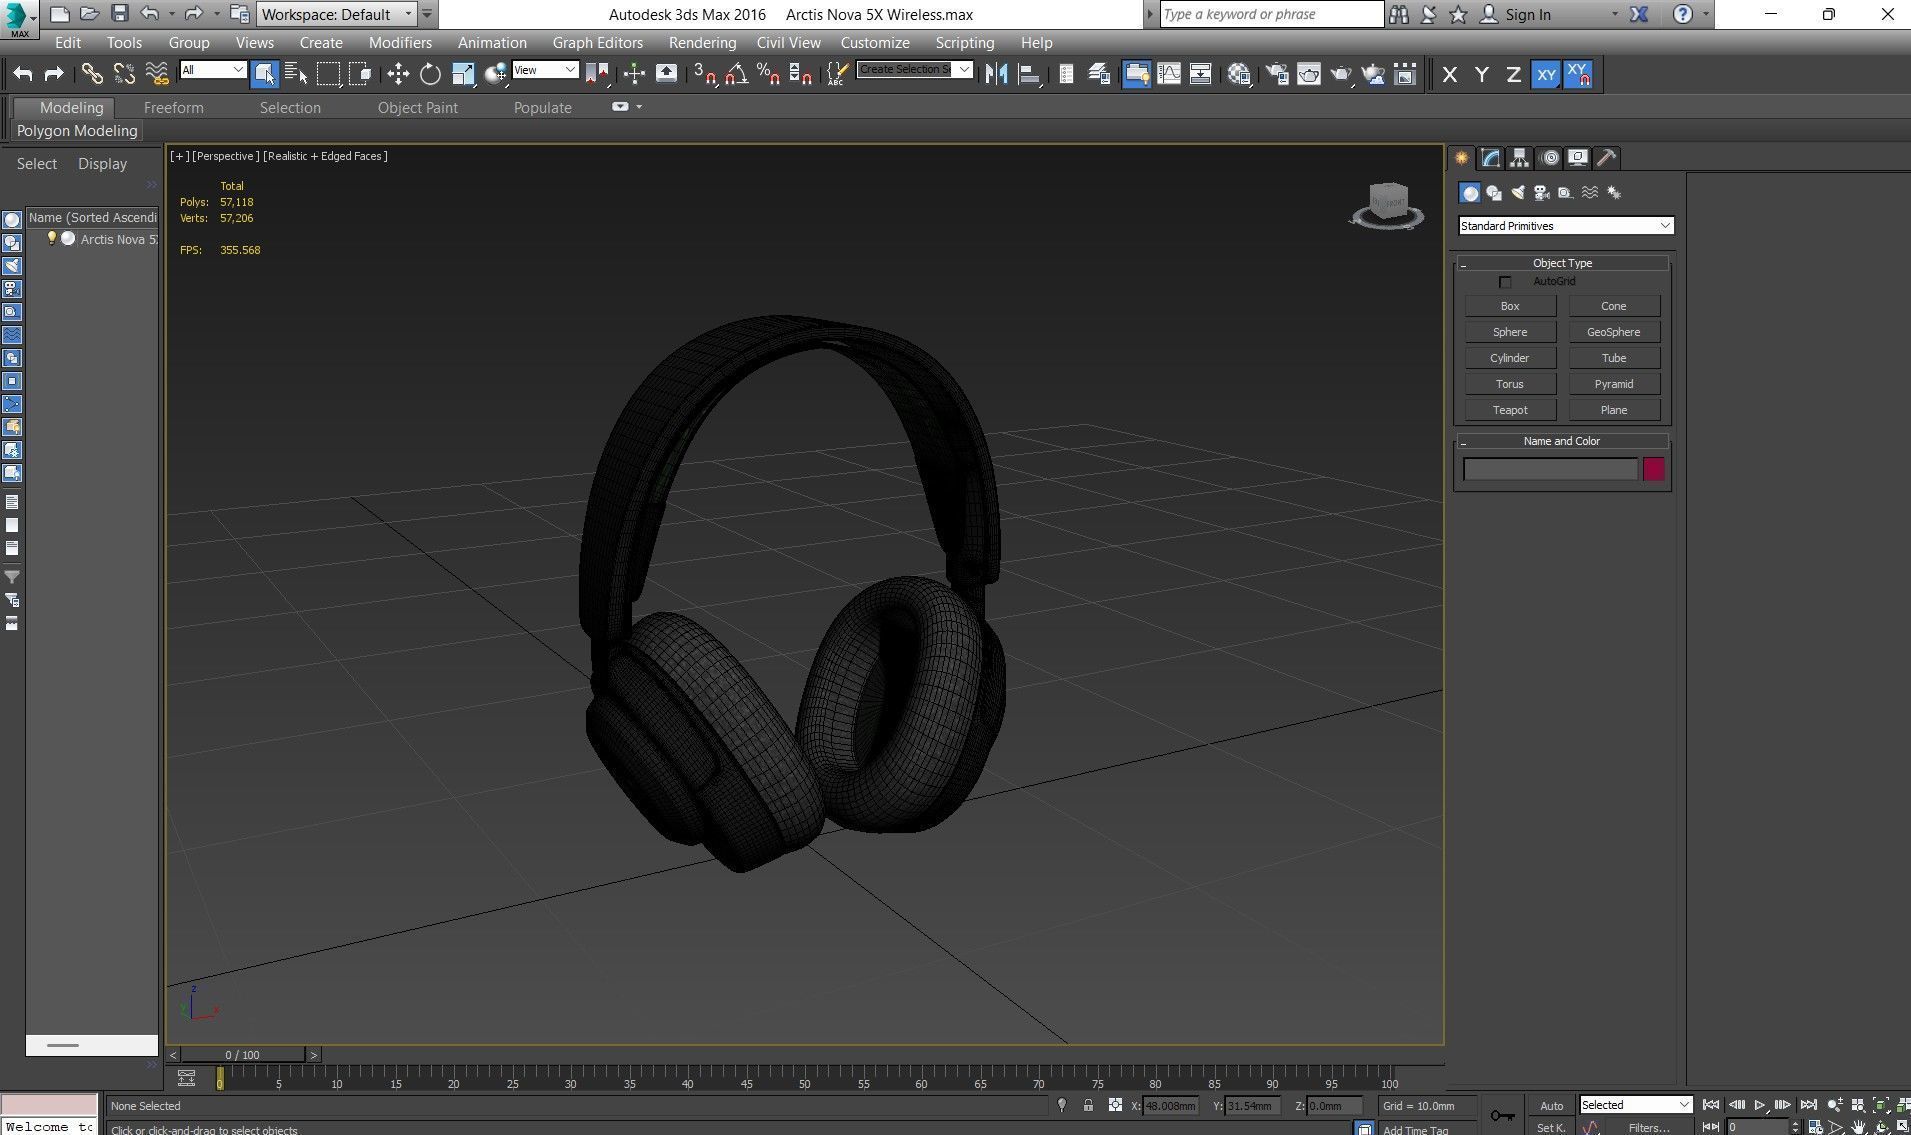Open the Workspace Default dropdown
The width and height of the screenshot is (1911, 1135).
tap(336, 14)
